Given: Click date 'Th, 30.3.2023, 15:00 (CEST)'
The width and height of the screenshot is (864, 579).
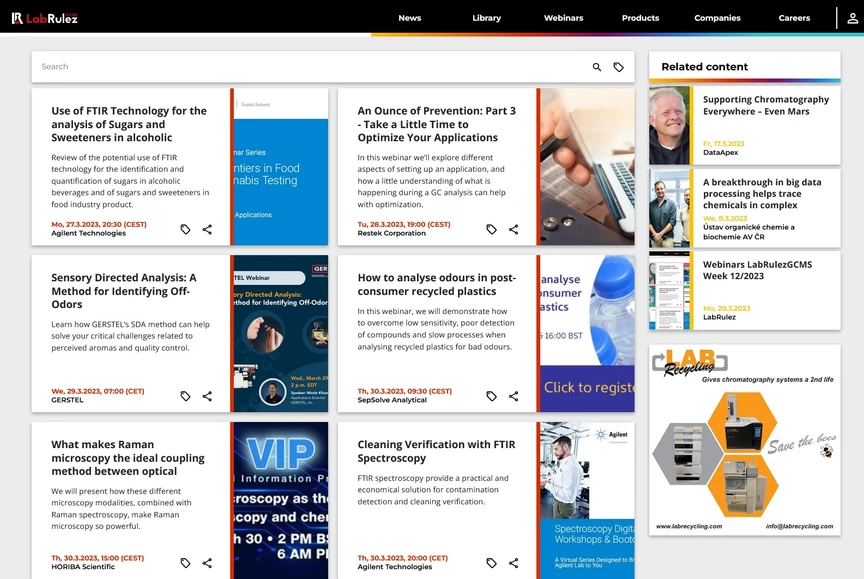Looking at the screenshot, I should point(98,558).
